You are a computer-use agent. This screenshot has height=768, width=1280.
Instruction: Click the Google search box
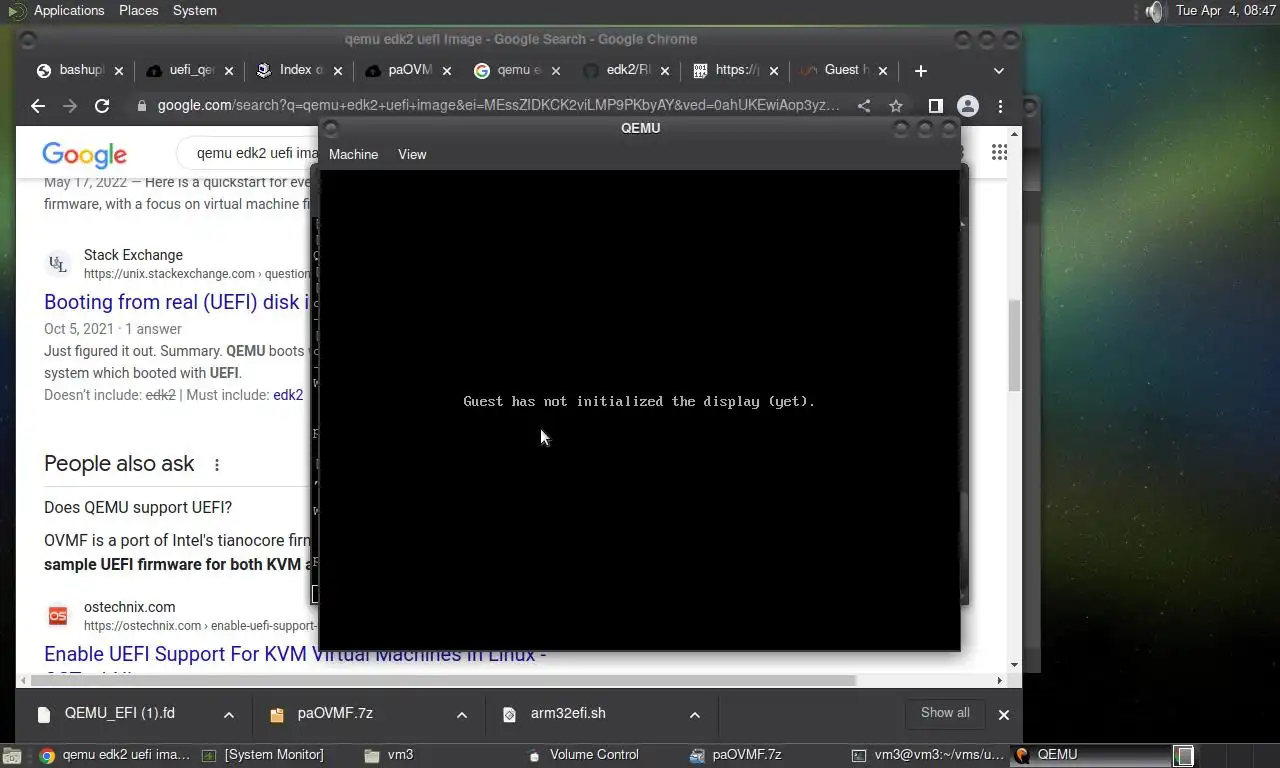coord(248,153)
